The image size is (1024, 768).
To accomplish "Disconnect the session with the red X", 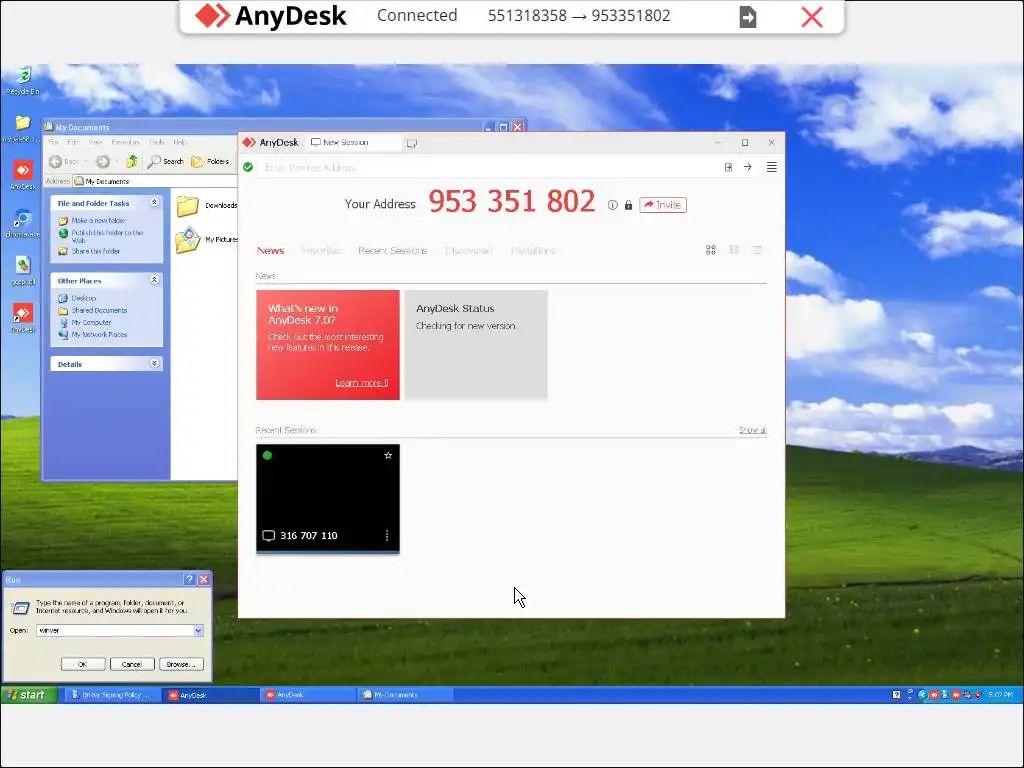I will [812, 17].
